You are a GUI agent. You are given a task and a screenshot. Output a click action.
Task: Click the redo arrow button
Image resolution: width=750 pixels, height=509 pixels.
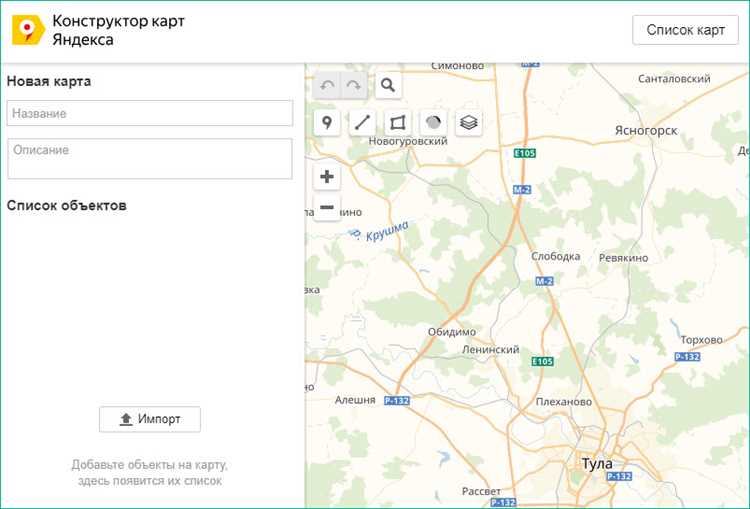(353, 86)
